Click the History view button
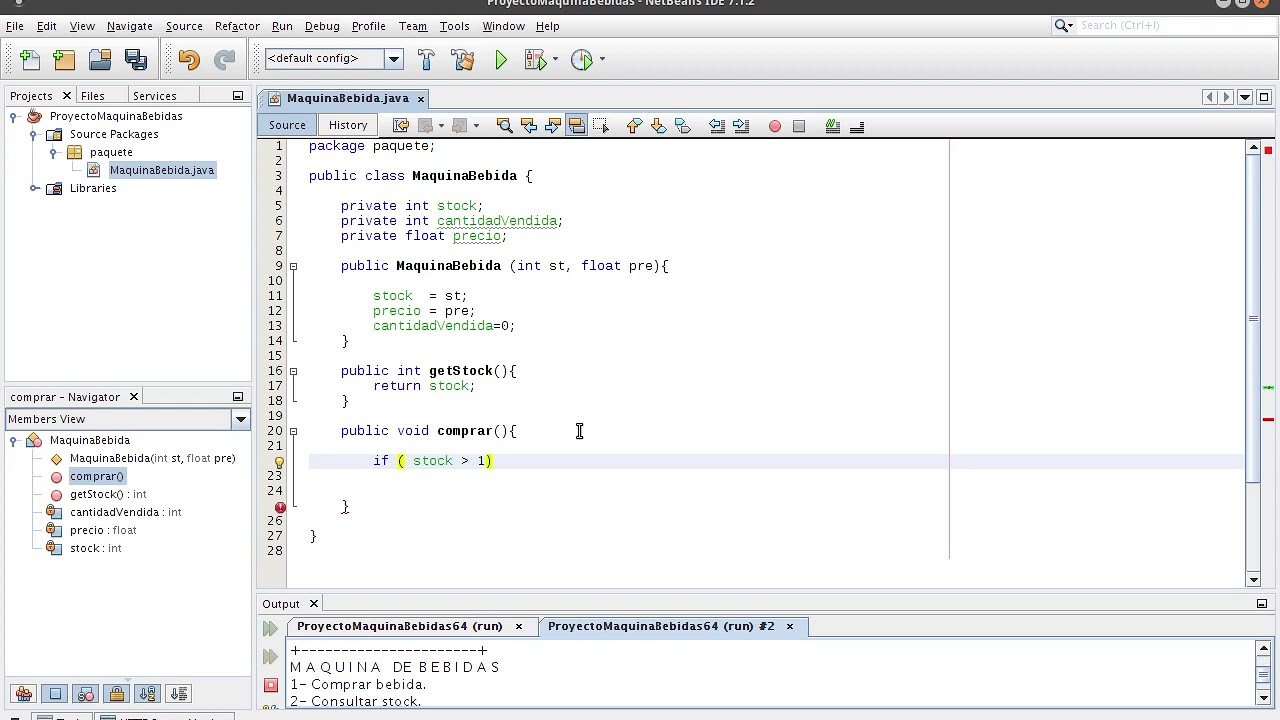The image size is (1280, 720). pos(348,125)
